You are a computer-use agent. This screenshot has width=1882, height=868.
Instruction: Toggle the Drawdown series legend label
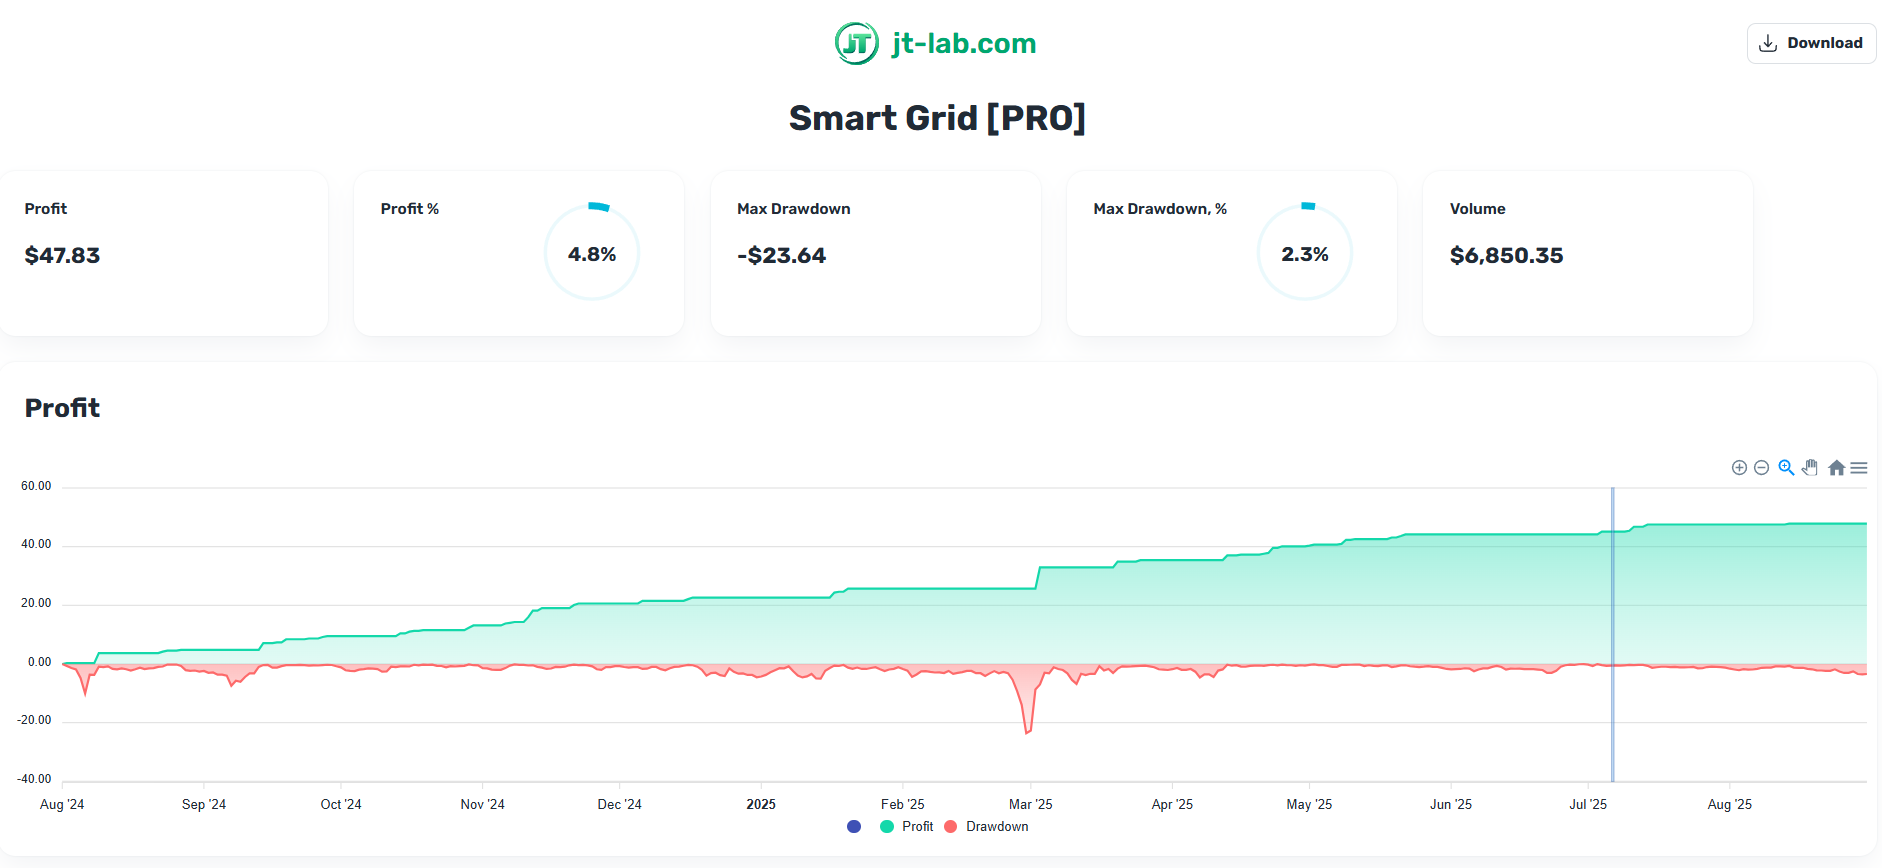point(996,827)
